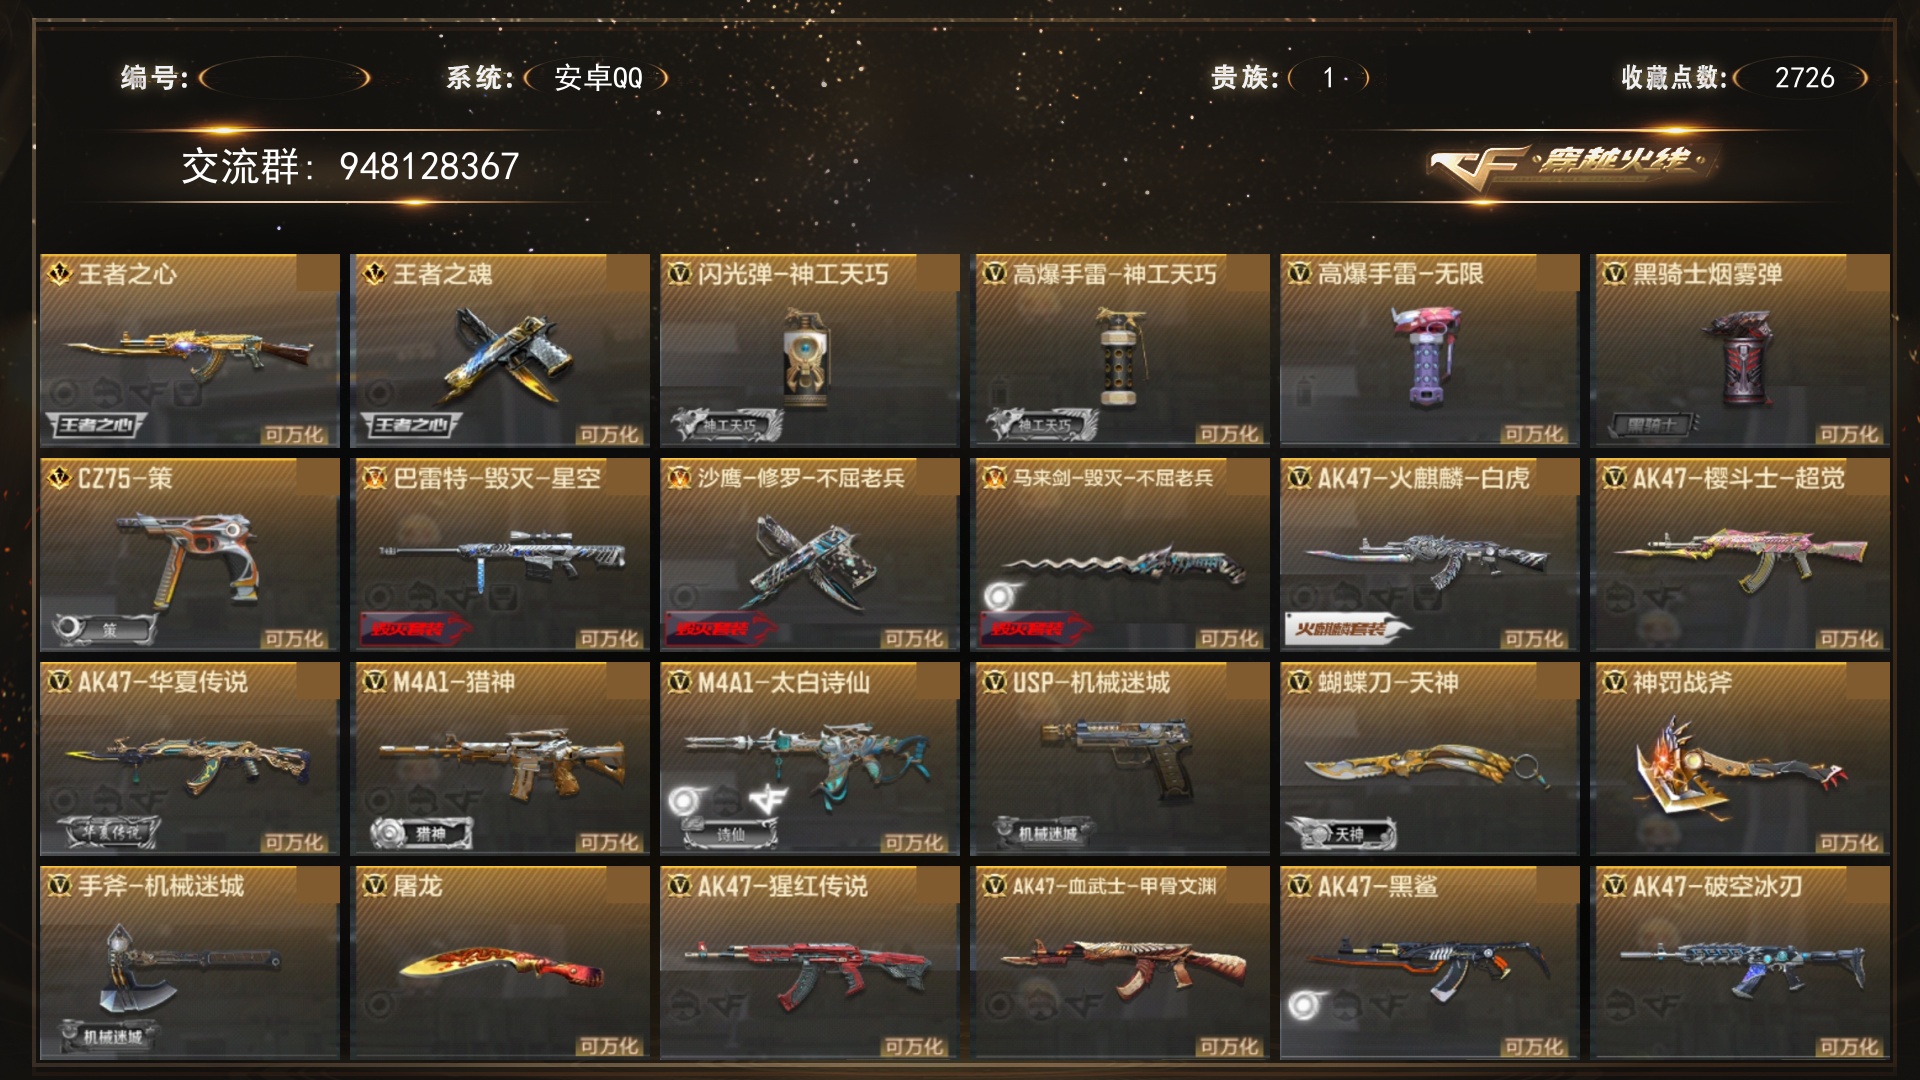1920x1080 pixels.
Task: Click the 系统 field showing 安卓QQ
Action: (x=597, y=77)
